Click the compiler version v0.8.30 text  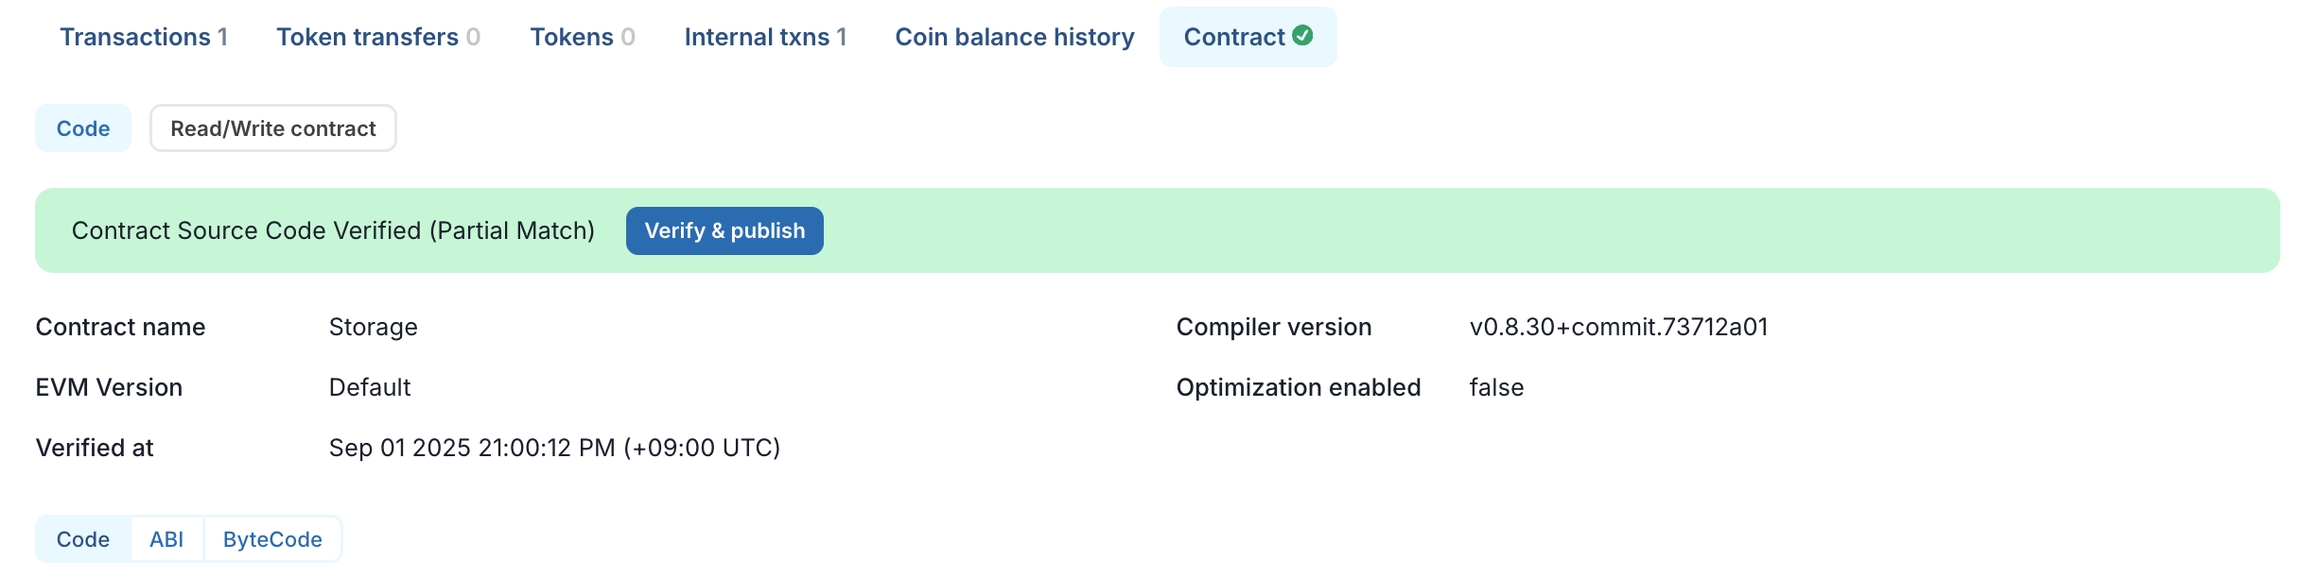[x=1618, y=327]
